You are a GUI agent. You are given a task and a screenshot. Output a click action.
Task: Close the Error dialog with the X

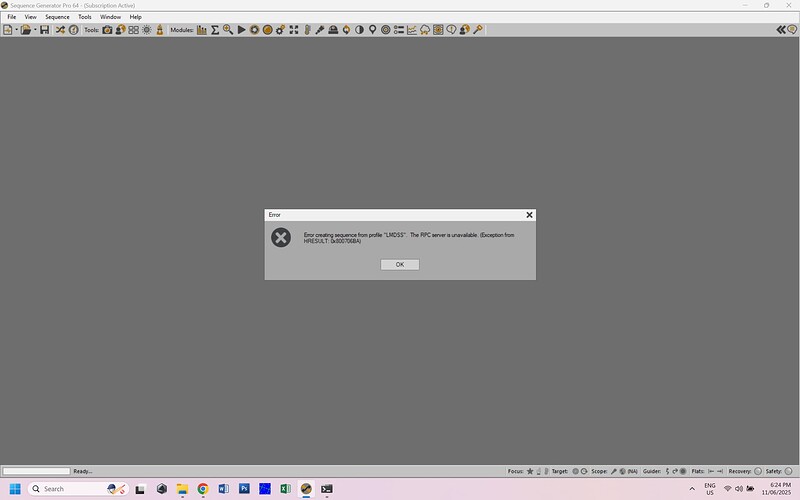(529, 214)
